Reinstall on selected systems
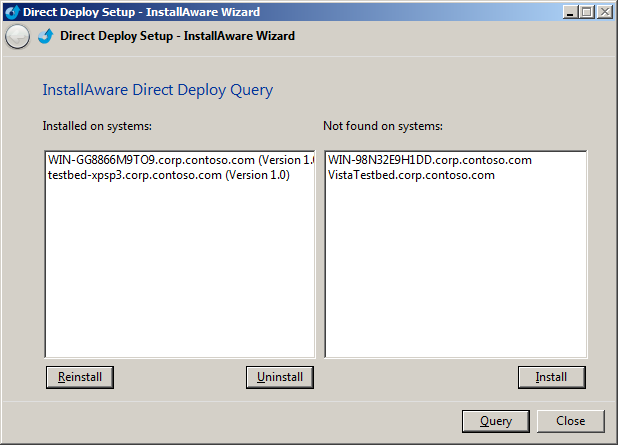Image resolution: width=618 pixels, height=445 pixels. pos(80,377)
